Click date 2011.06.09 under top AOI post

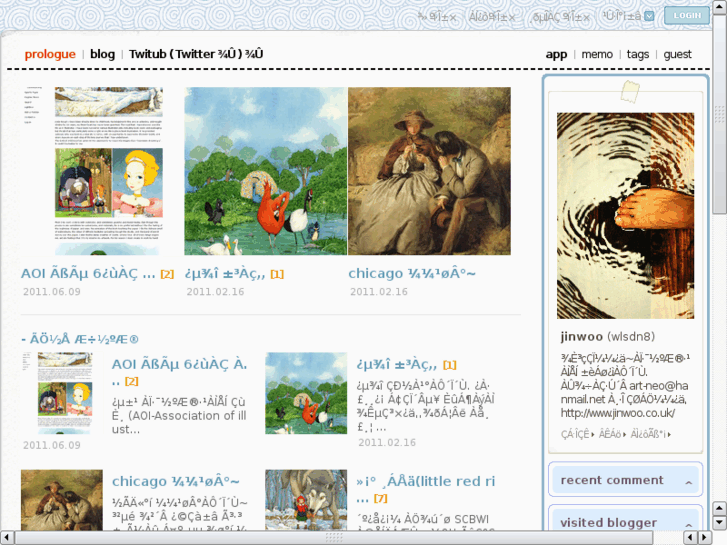pos(51,292)
